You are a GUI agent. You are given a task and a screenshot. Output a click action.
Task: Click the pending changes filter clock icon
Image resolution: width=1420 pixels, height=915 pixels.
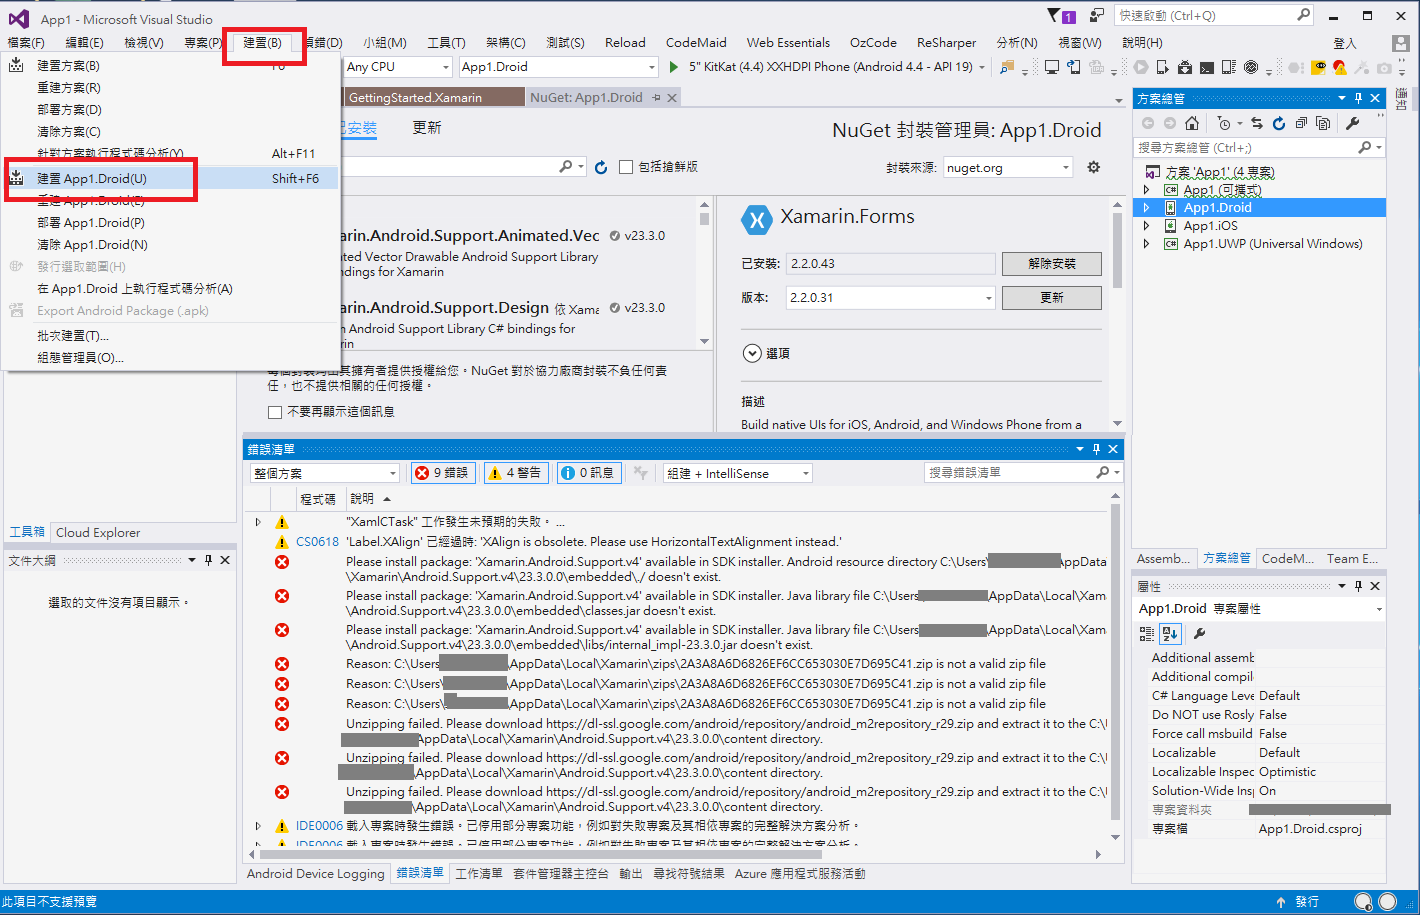(1225, 123)
